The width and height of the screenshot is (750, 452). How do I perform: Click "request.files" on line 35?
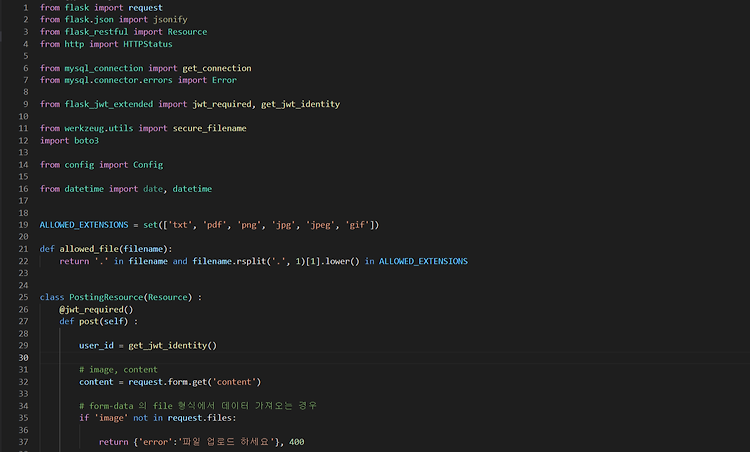pos(199,418)
